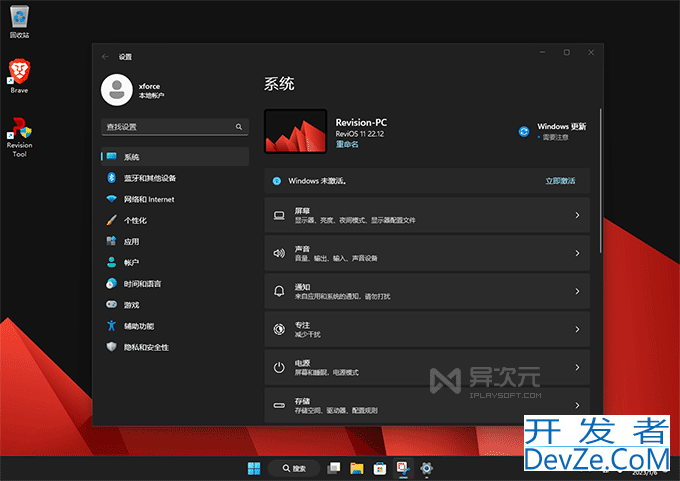The width and height of the screenshot is (680, 481).
Task: Open 隐私和安全性 in the sidebar
Action: (x=175, y=347)
